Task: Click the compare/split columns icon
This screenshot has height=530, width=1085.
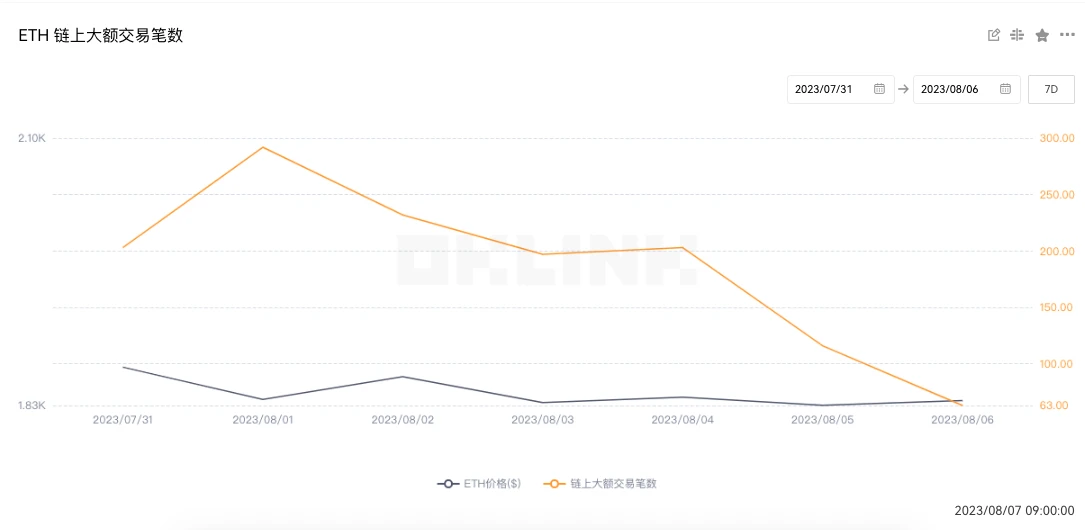Action: pyautogui.click(x=1017, y=35)
